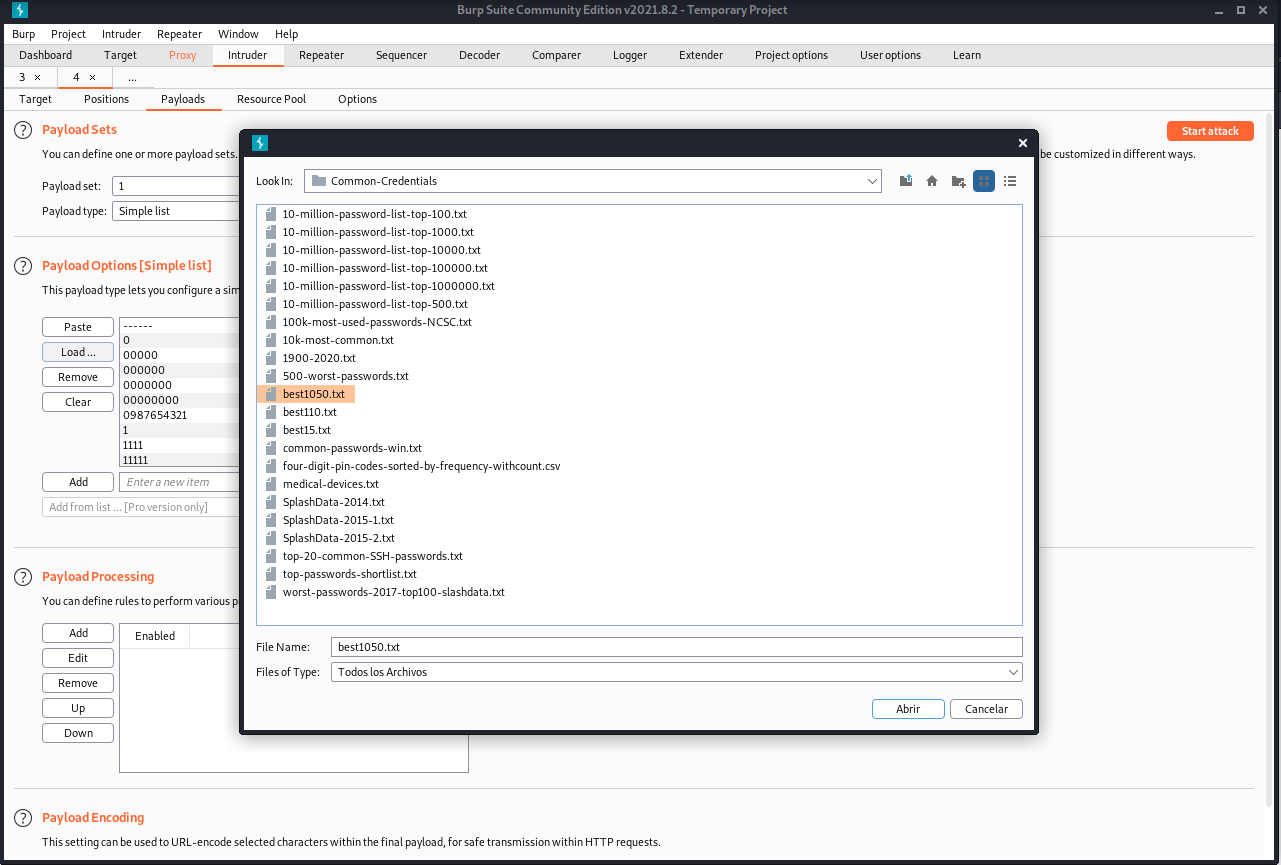Jump to Home folder in file dialog
The height and width of the screenshot is (865, 1281).
tap(932, 181)
